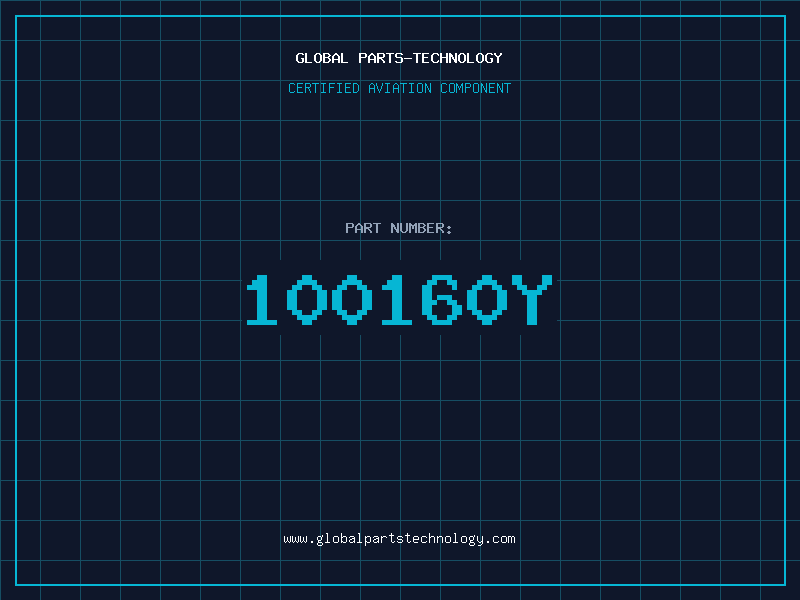Click the PART NUMBER: label
This screenshot has height=600, width=800.
click(399, 228)
